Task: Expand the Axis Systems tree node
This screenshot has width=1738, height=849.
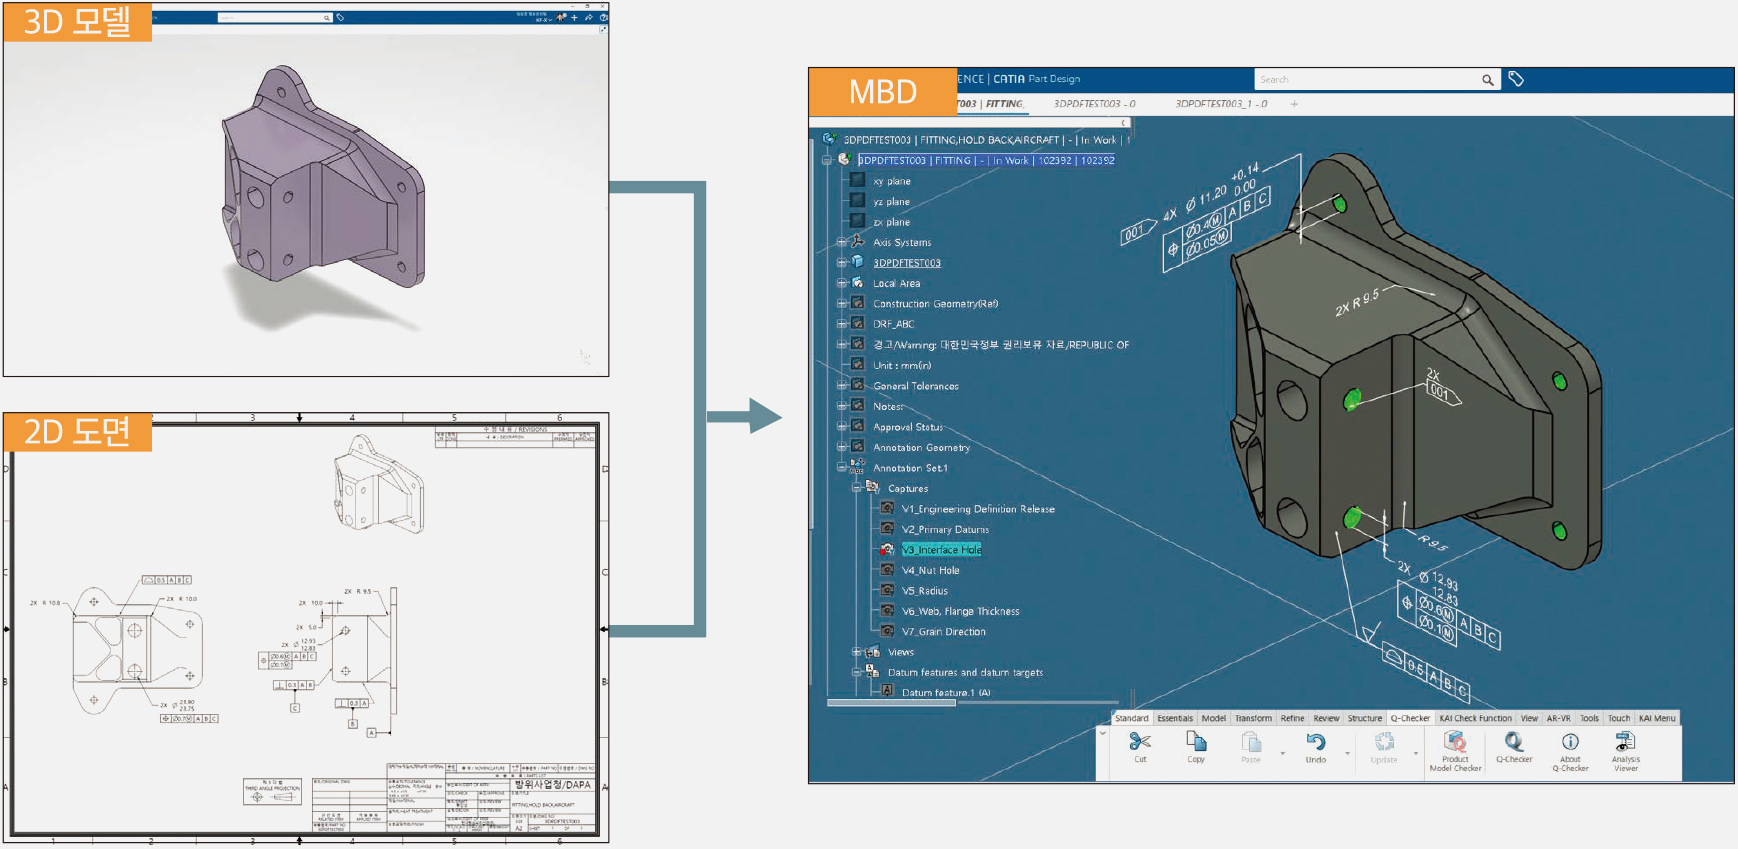Action: (x=842, y=242)
